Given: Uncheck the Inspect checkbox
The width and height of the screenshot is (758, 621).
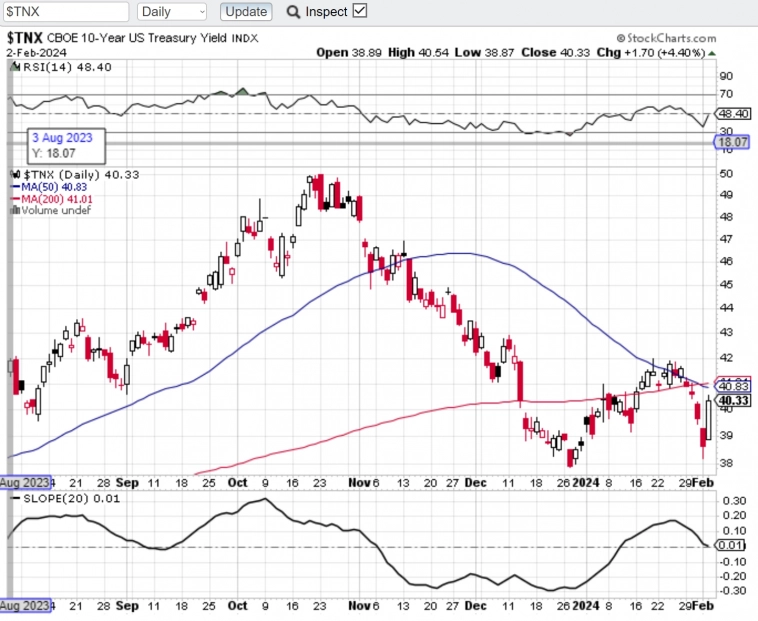Looking at the screenshot, I should (x=360, y=11).
